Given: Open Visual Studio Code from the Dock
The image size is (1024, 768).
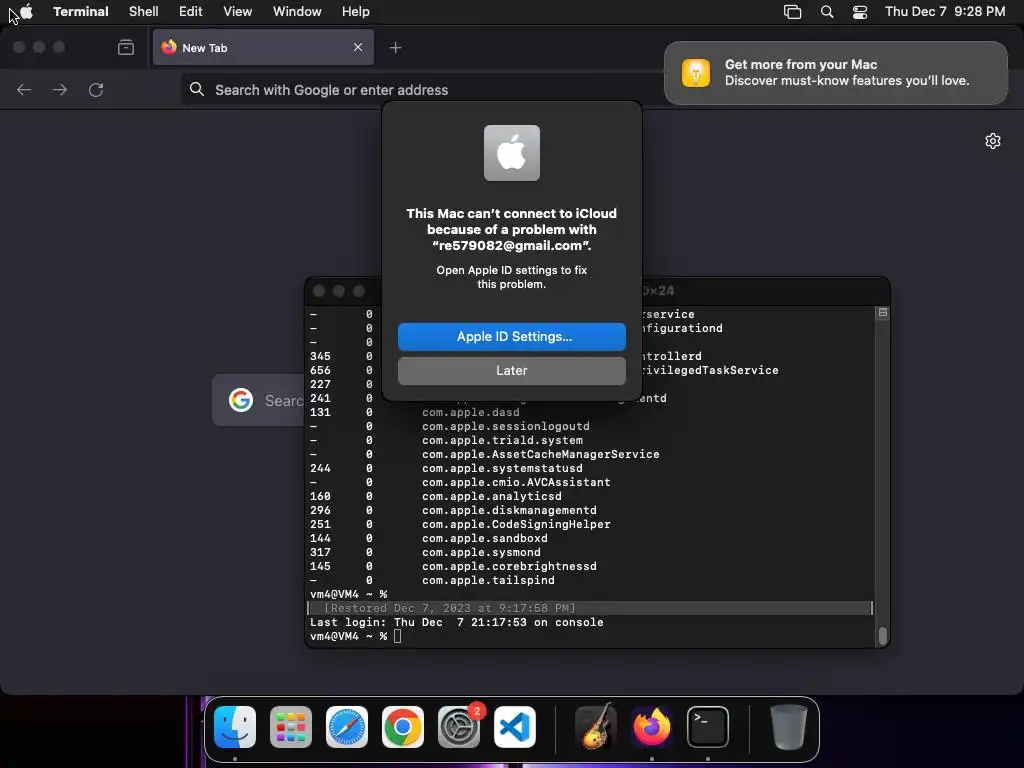Looking at the screenshot, I should [515, 727].
